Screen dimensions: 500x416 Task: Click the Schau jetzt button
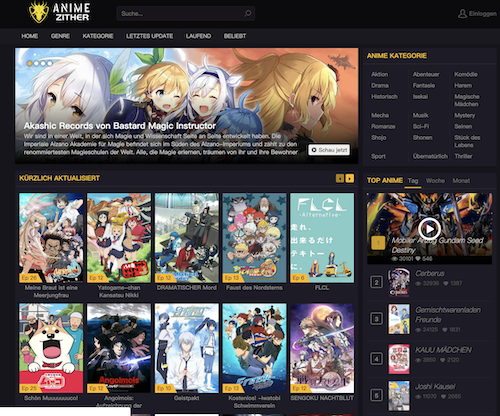[x=329, y=150]
